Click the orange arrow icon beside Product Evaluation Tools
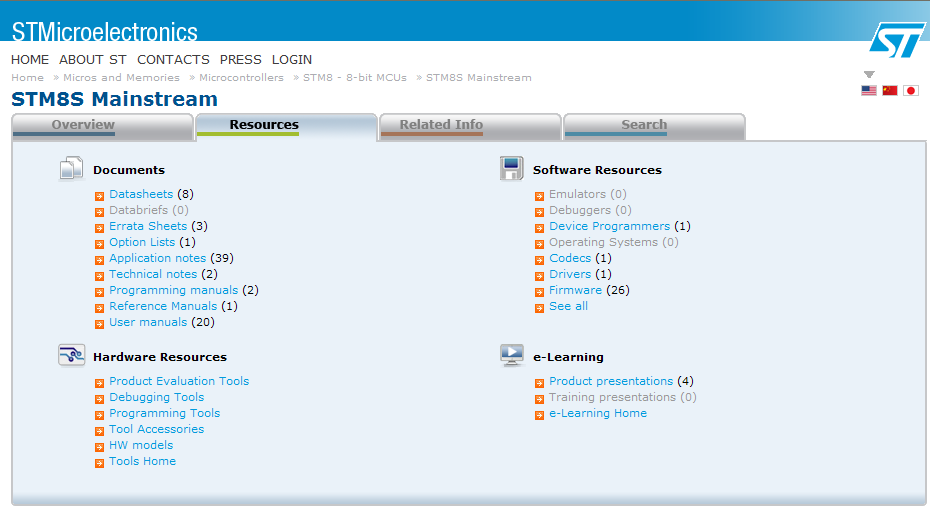Image resolution: width=930 pixels, height=509 pixels. (x=100, y=383)
